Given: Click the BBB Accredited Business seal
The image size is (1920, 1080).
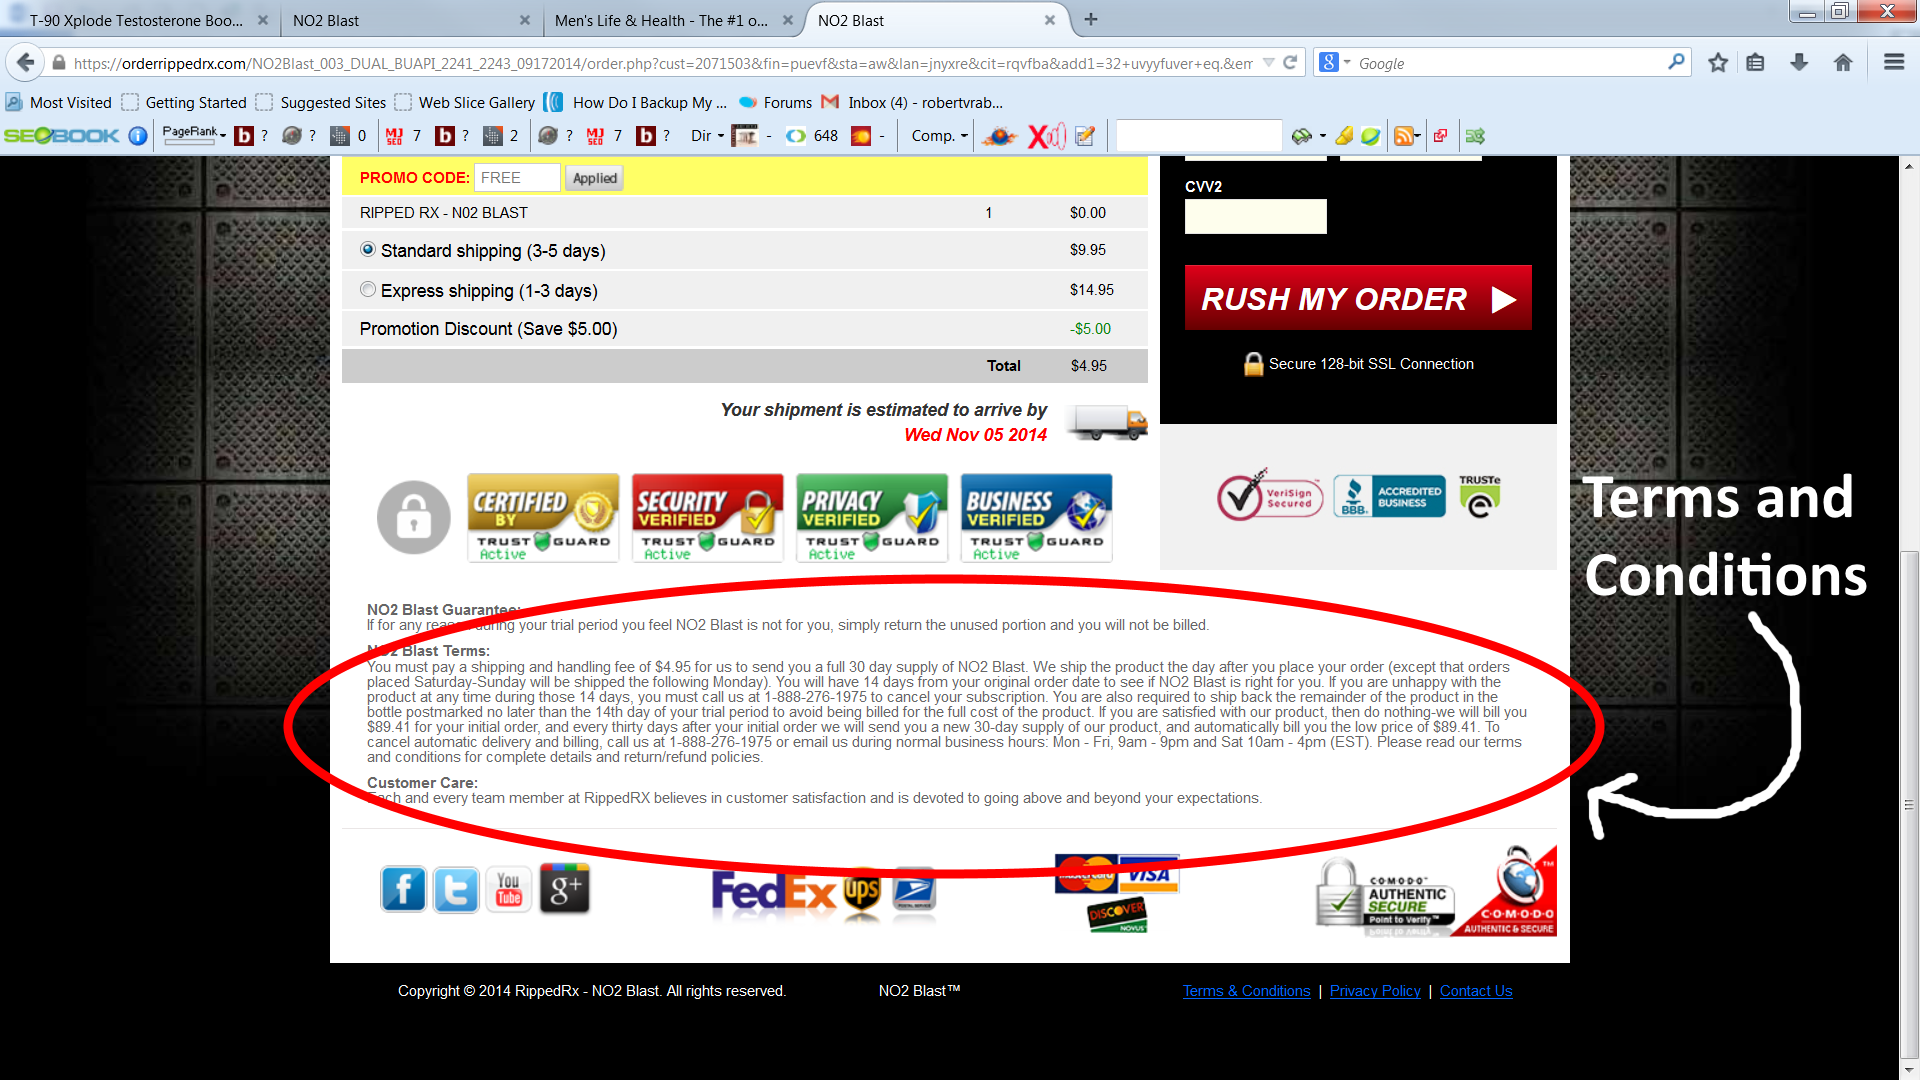Looking at the screenshot, I should pos(1389,496).
